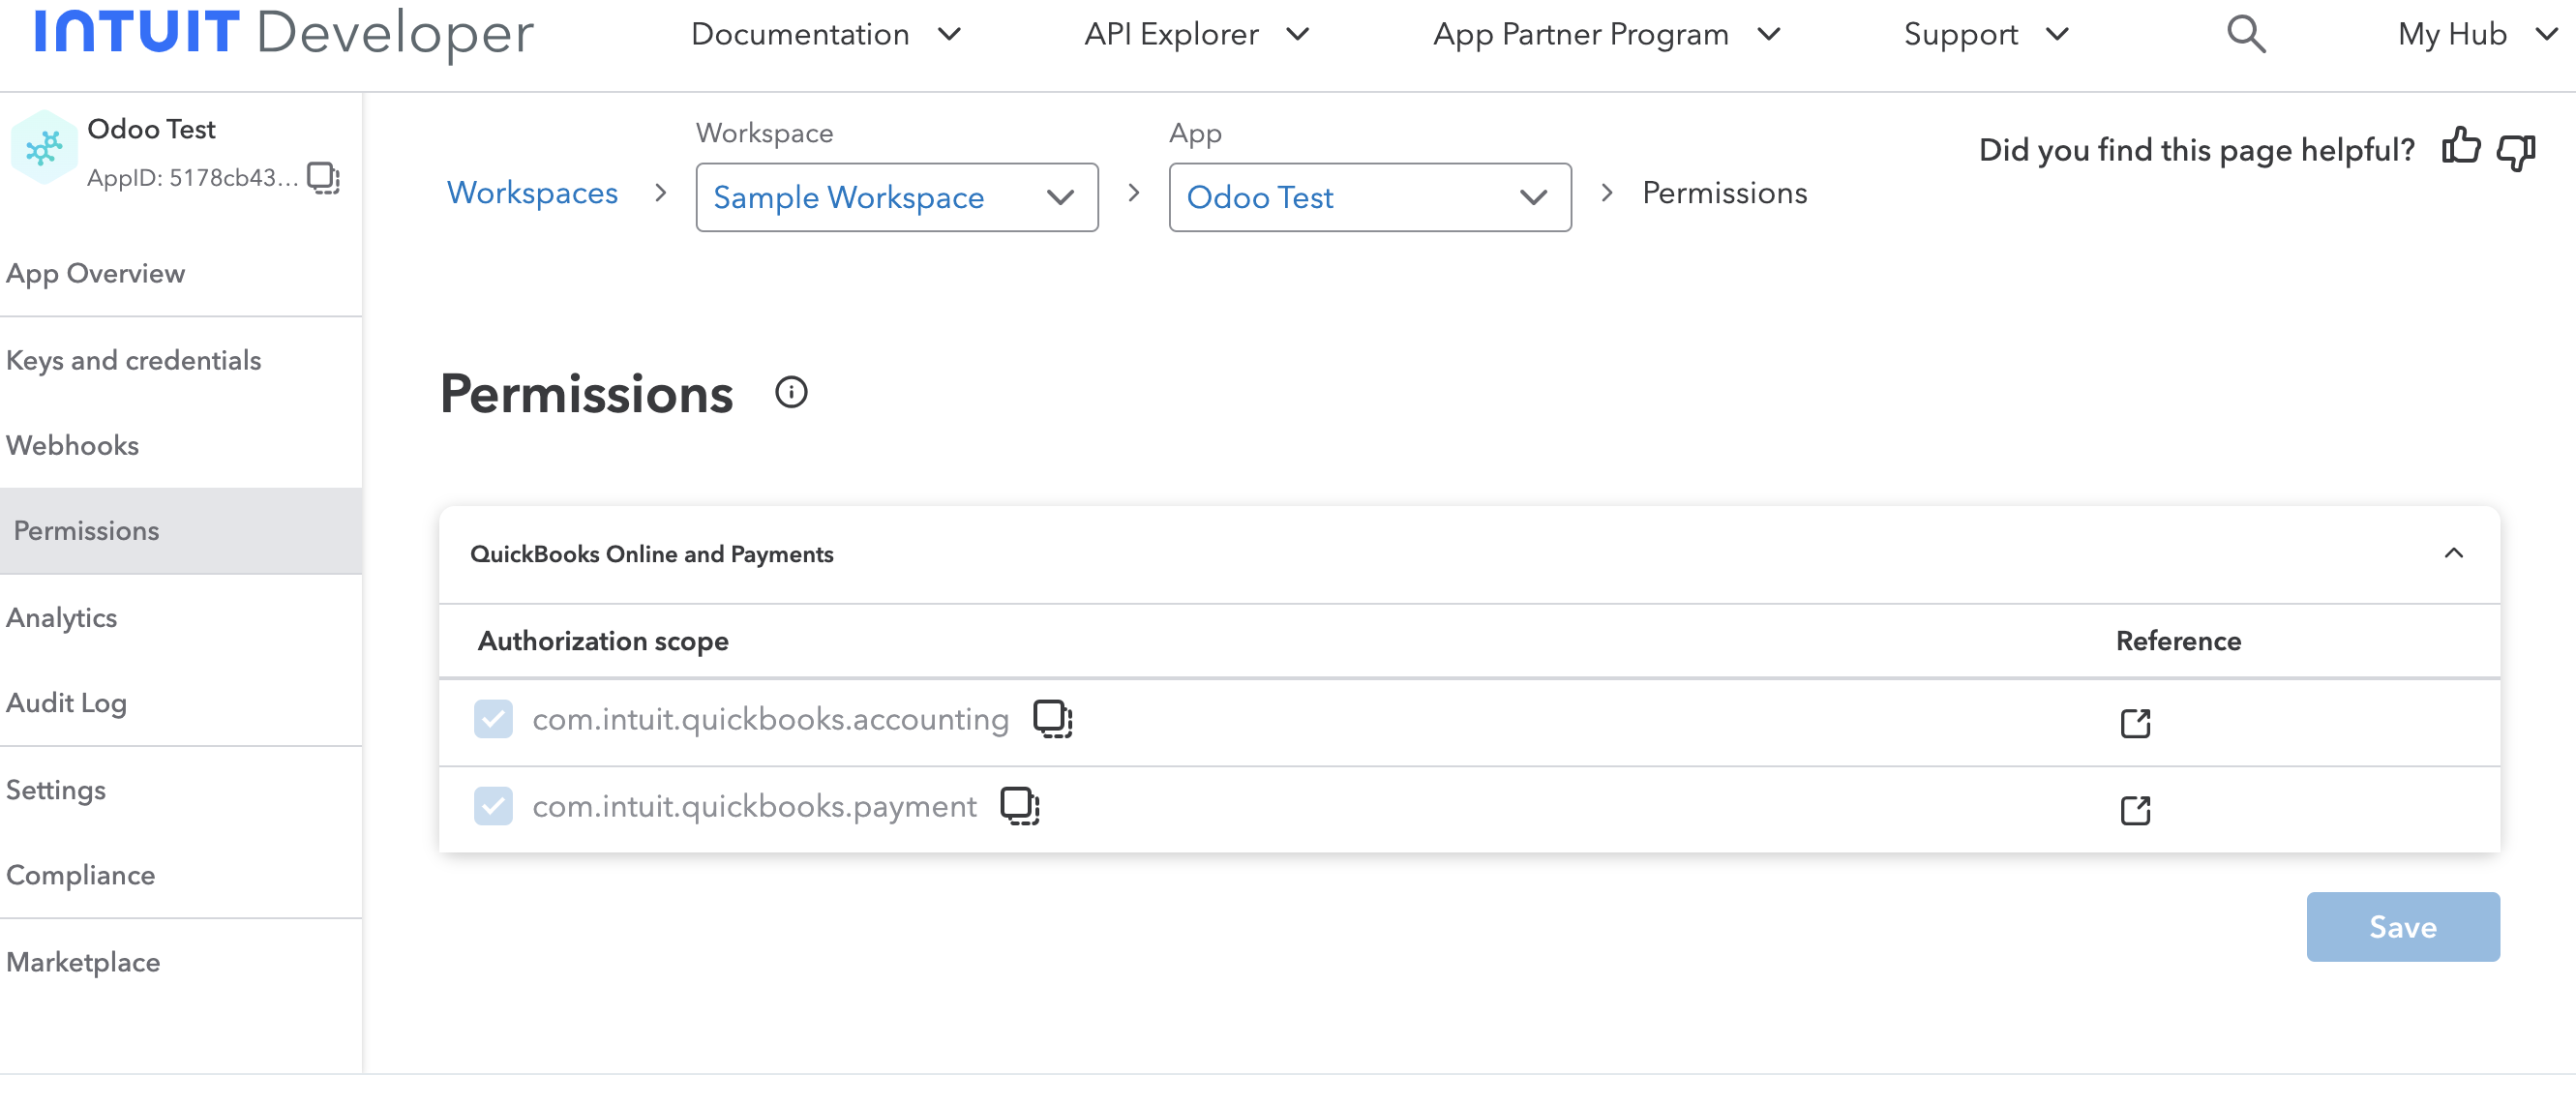Click the com.intuit.quickbooks.accounting scope text
The width and height of the screenshot is (2576, 1105).
tap(770, 719)
